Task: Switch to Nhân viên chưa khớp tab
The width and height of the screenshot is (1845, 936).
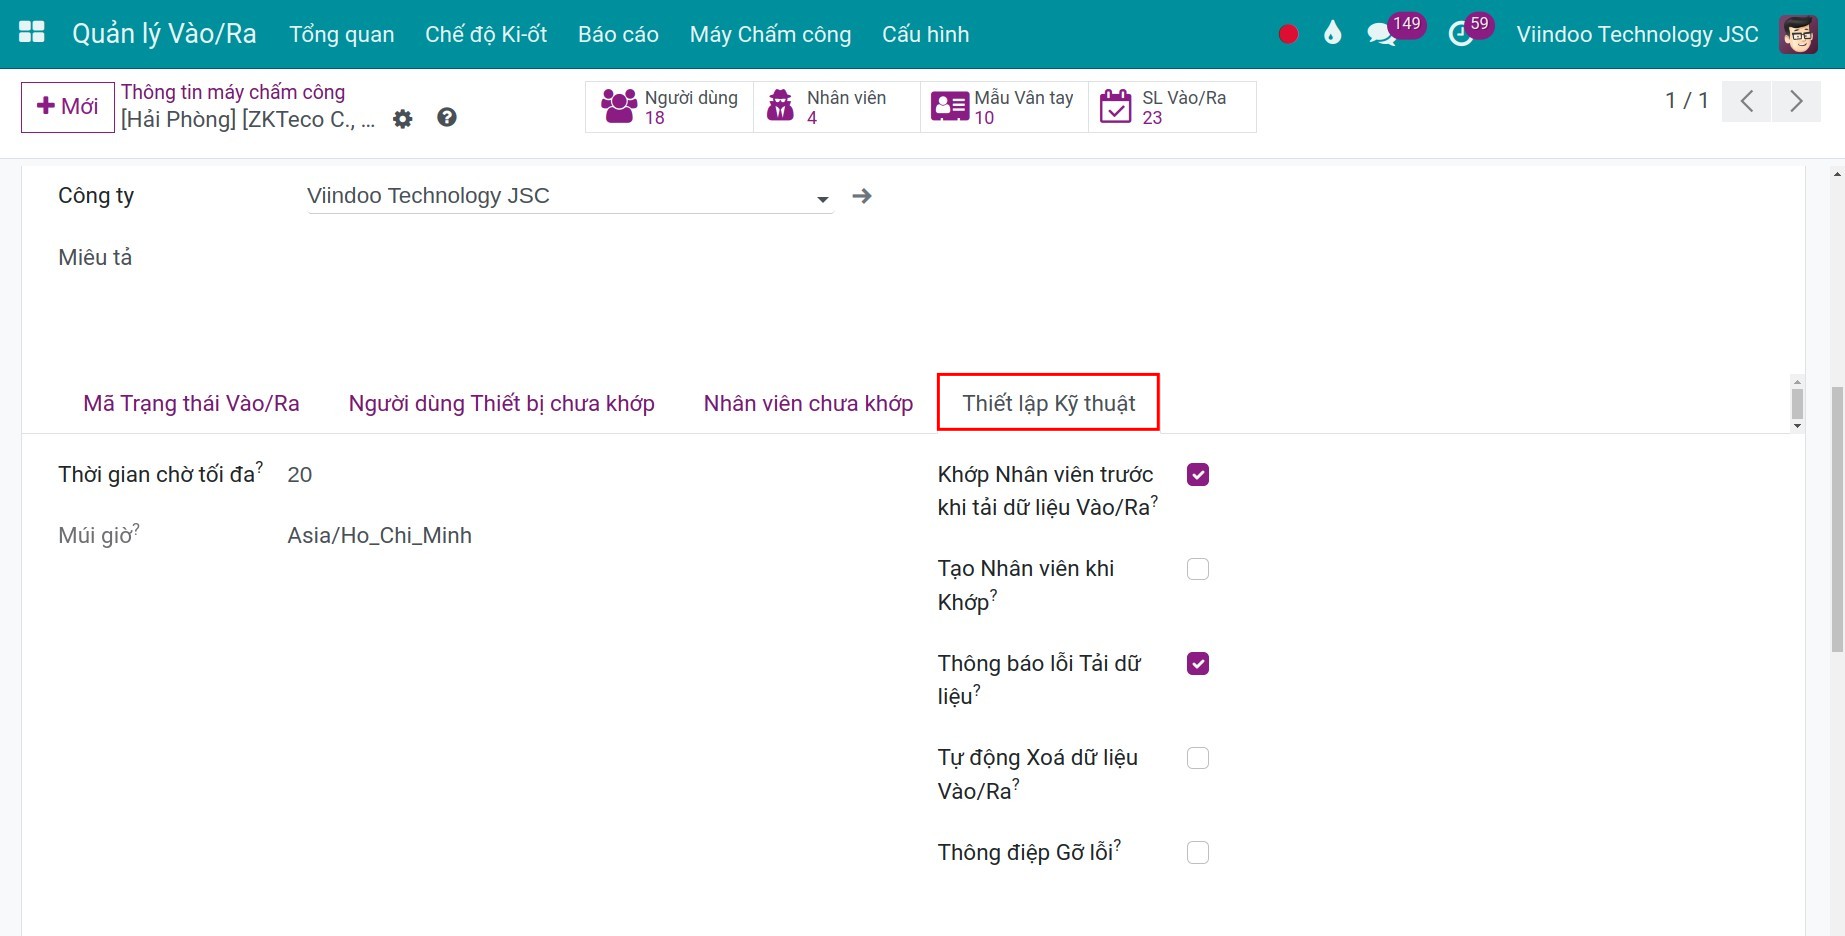Action: pyautogui.click(x=808, y=404)
